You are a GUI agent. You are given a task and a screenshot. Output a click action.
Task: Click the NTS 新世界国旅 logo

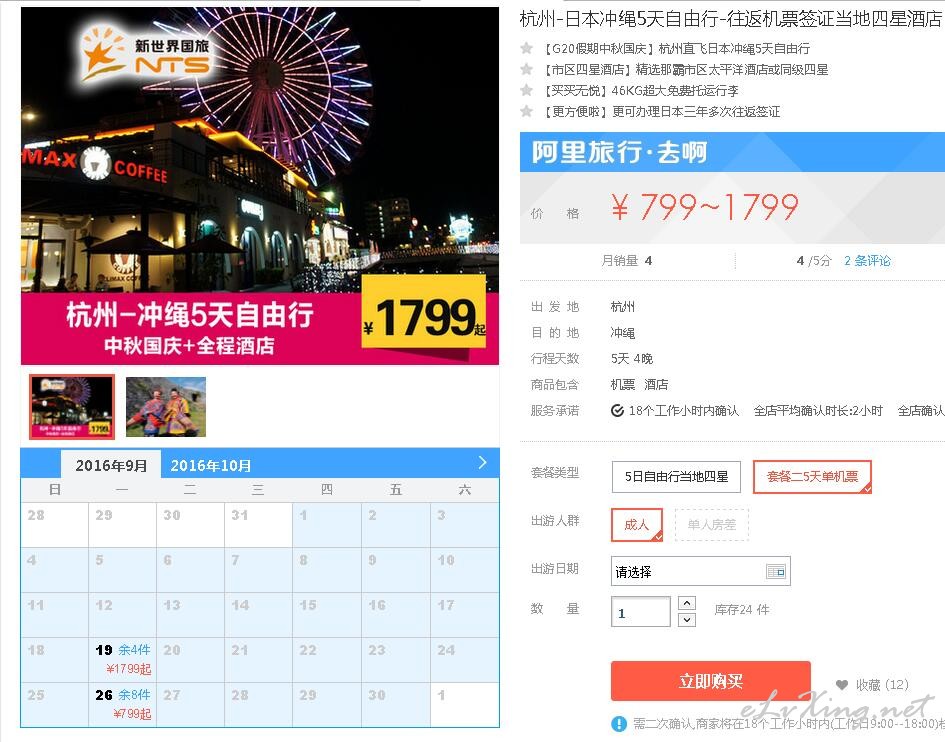point(146,55)
